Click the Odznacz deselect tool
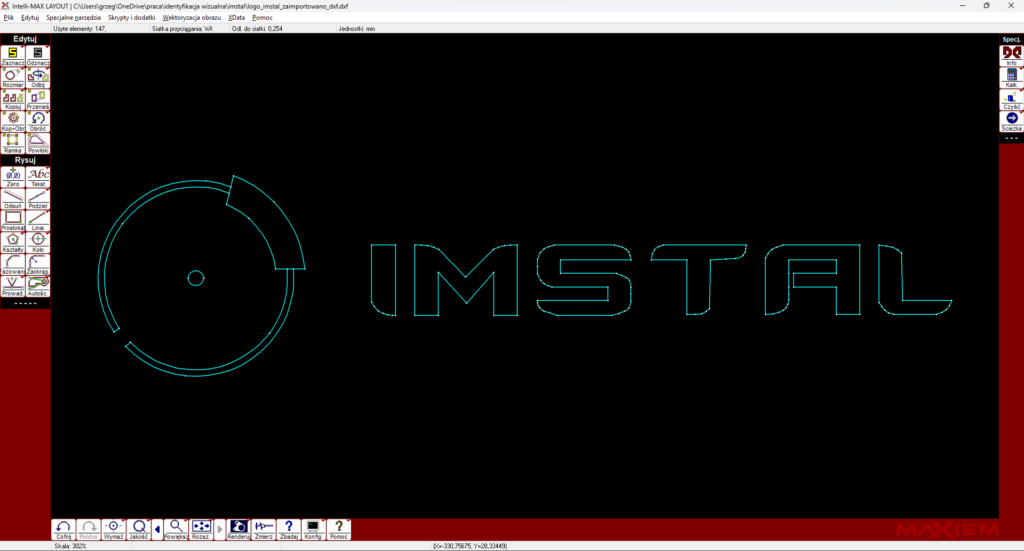 (38, 55)
